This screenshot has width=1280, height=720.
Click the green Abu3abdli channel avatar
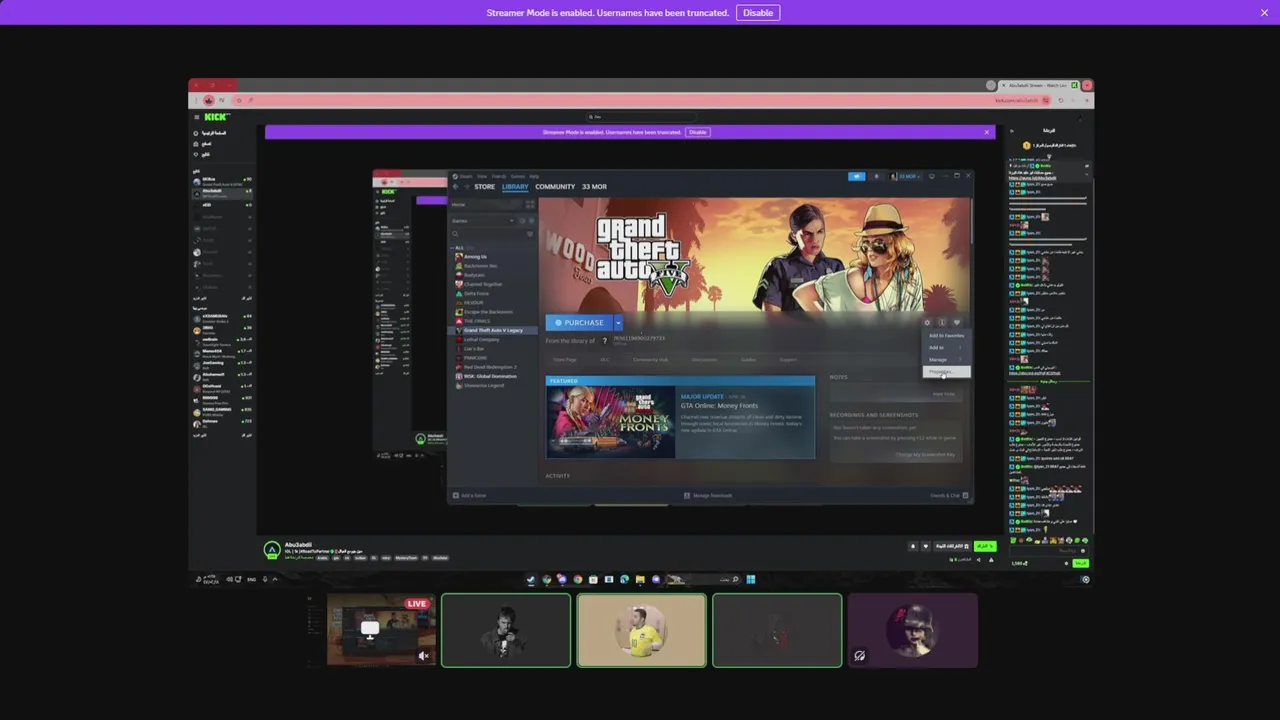(x=272, y=550)
